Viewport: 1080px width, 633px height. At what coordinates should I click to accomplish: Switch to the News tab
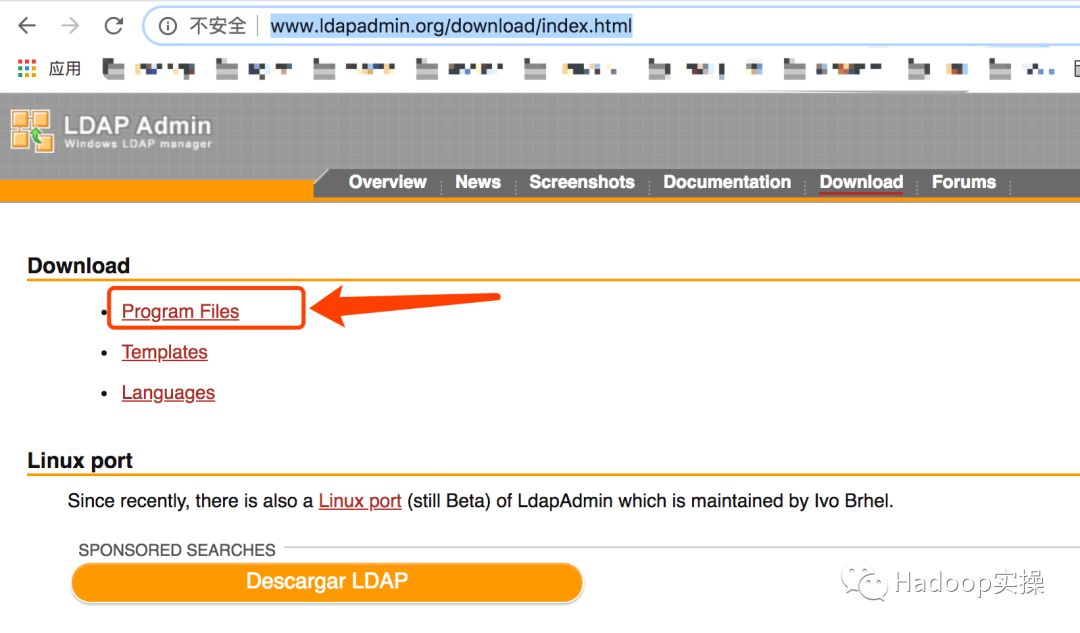(x=477, y=182)
